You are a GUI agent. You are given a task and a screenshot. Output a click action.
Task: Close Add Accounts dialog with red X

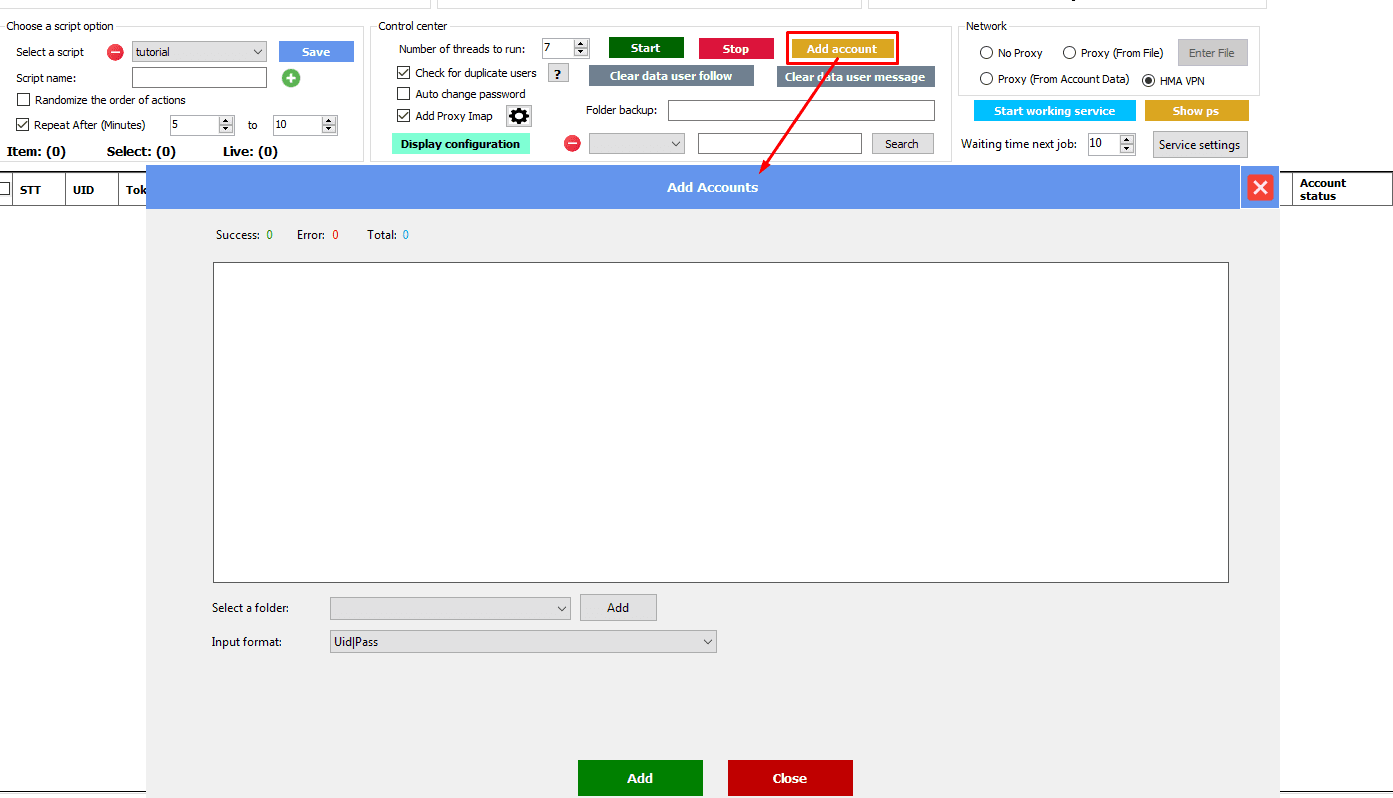[x=1260, y=187]
